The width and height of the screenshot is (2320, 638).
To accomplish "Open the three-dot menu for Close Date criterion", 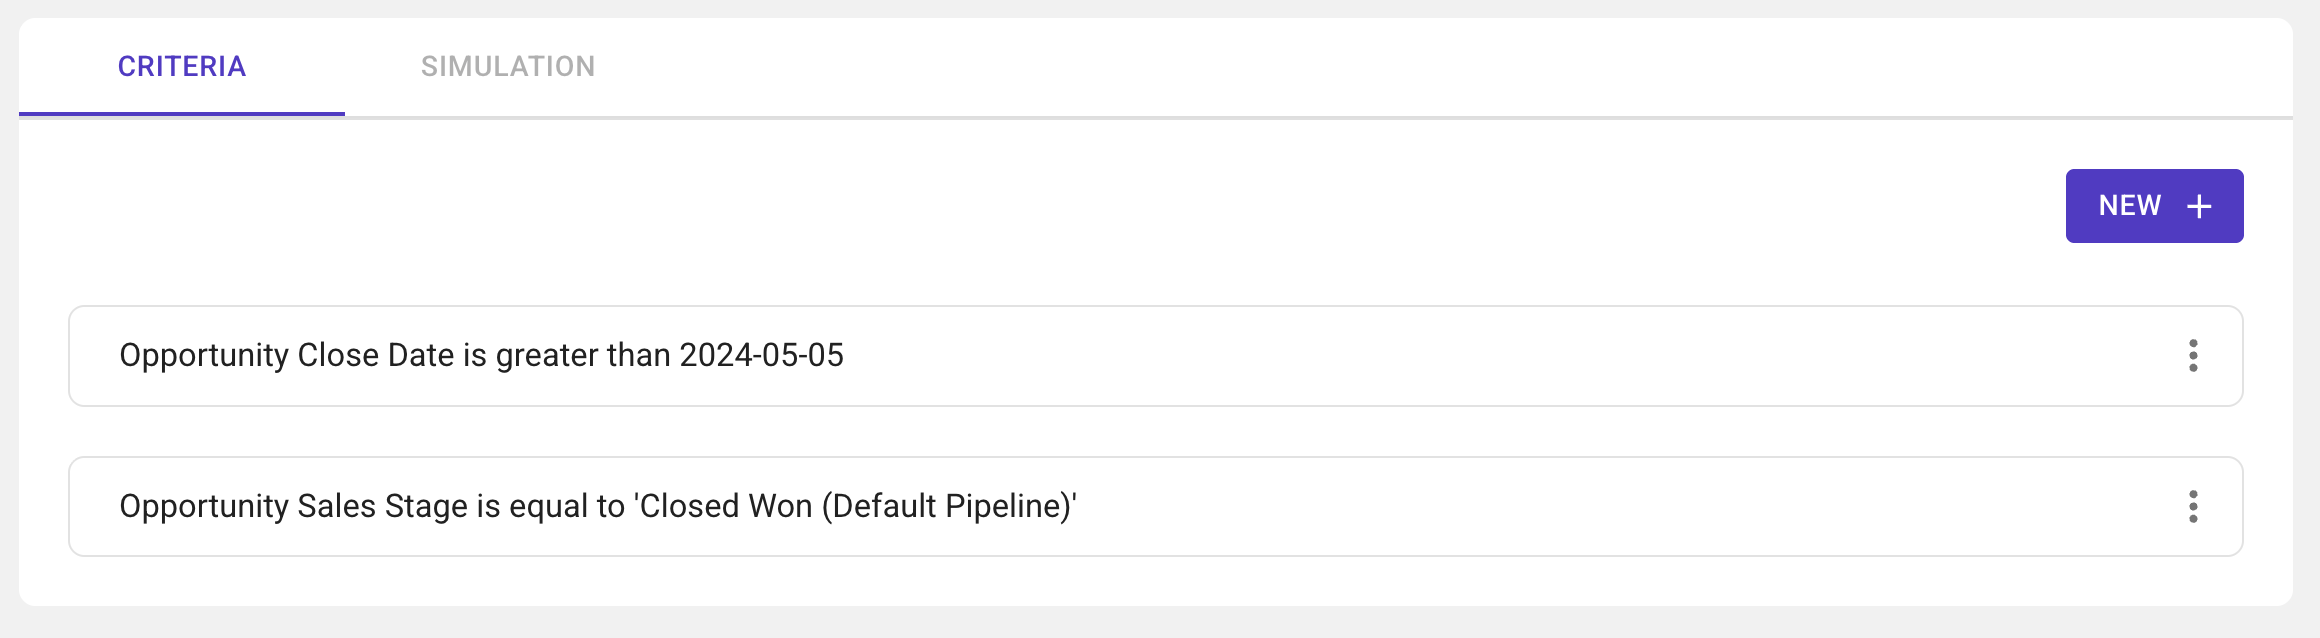I will [x=2193, y=356].
